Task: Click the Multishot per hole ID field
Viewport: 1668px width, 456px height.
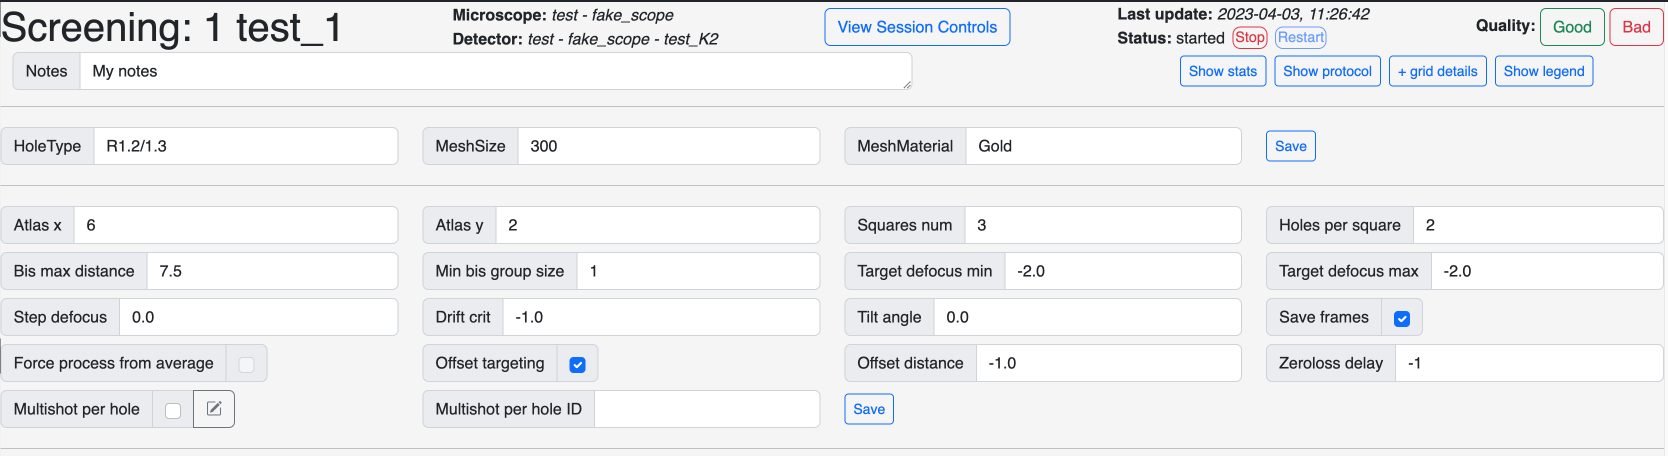Action: [x=706, y=409]
